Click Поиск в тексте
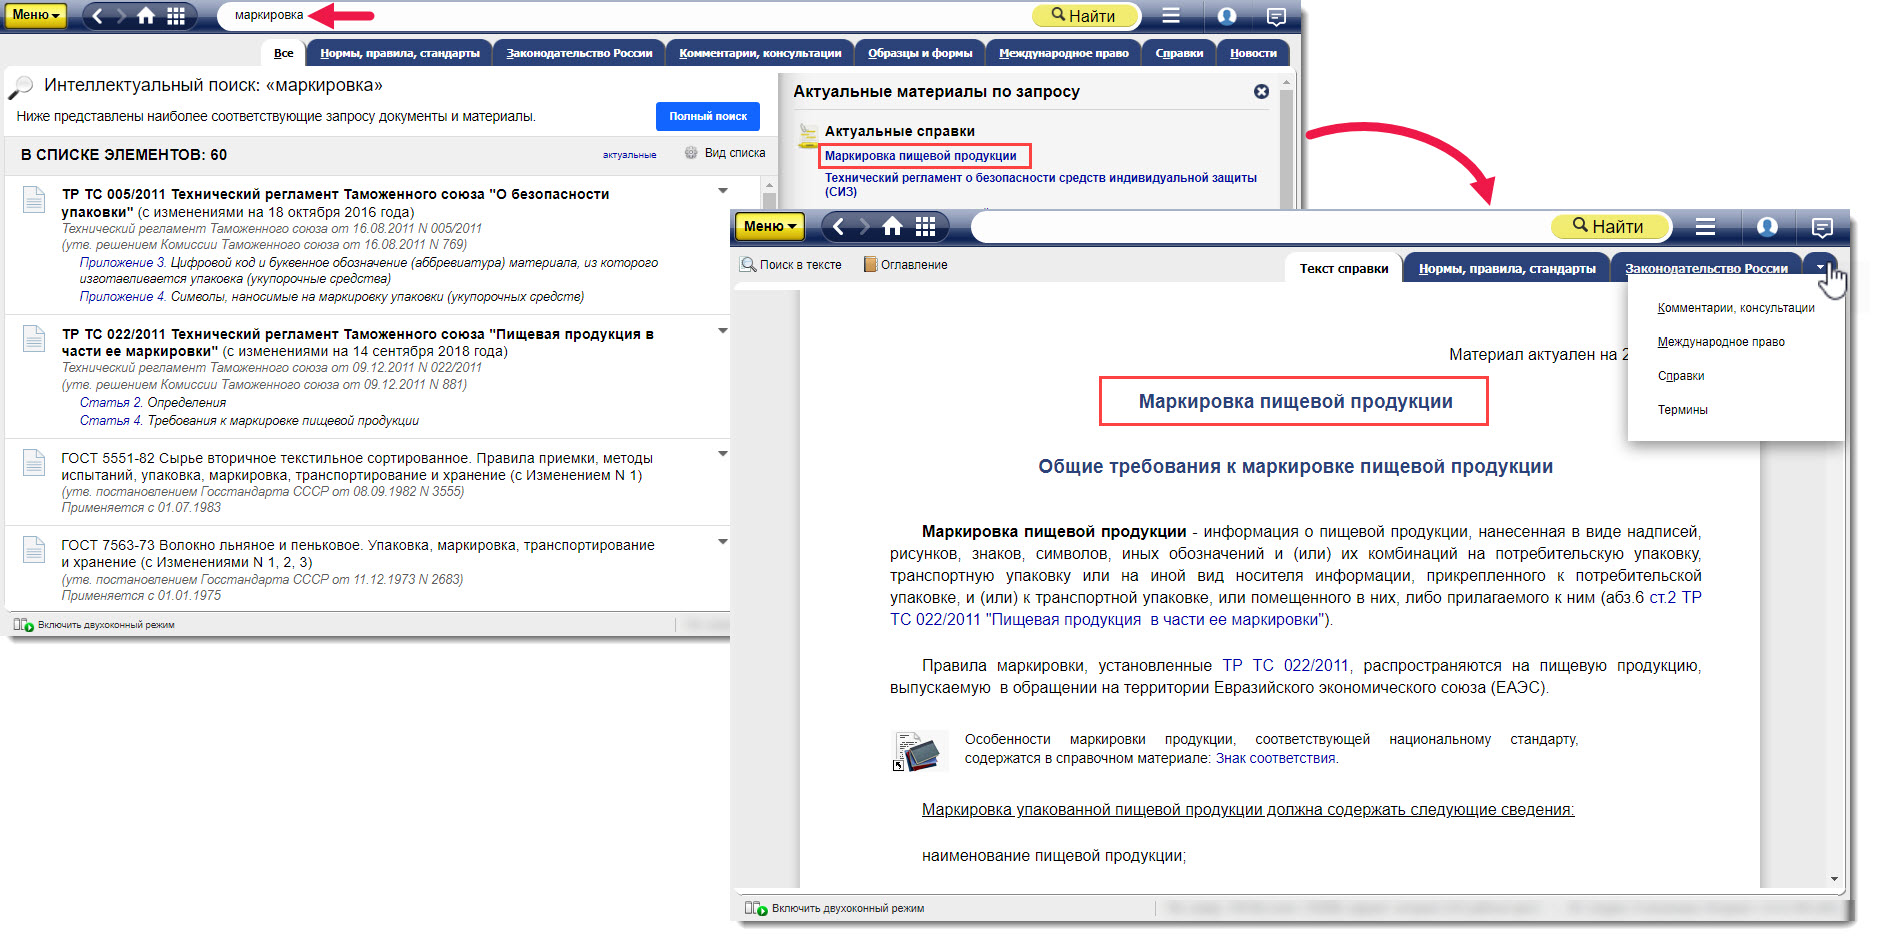Image resolution: width=1885 pixels, height=936 pixels. click(791, 265)
